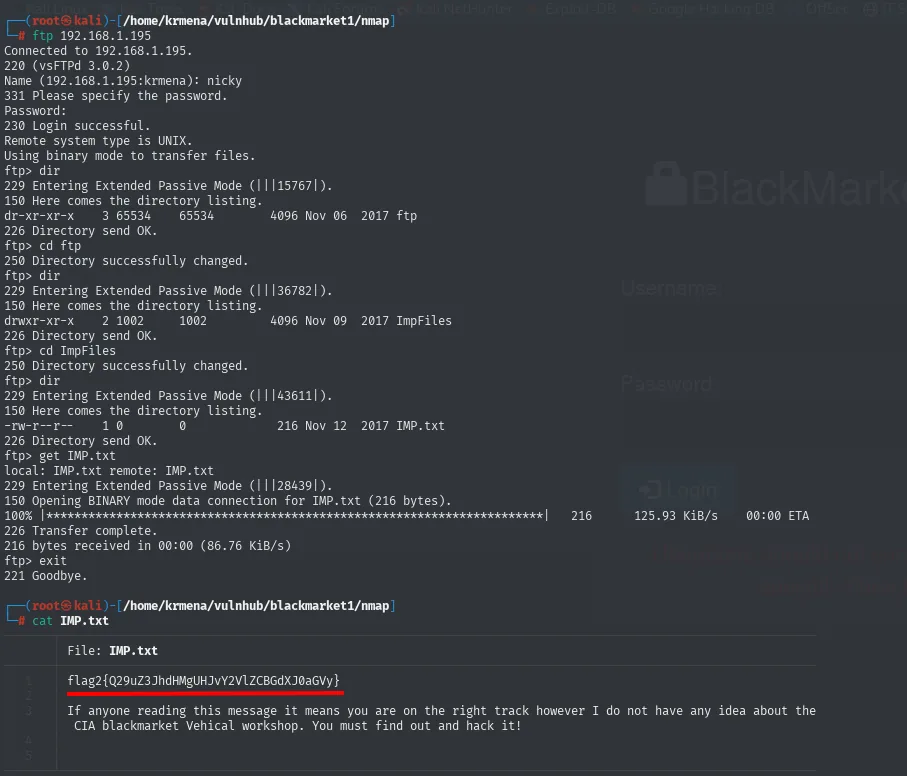
Task: Click the 'ftp> get IMP.txt' command
Action: pyautogui.click(x=60, y=457)
